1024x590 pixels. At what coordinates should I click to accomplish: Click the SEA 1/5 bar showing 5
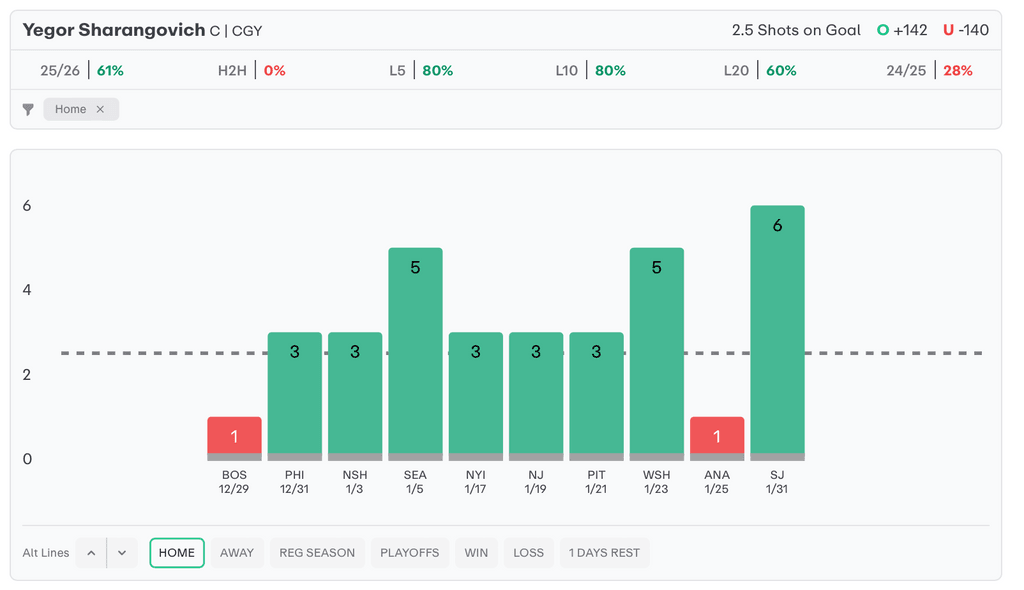415,352
